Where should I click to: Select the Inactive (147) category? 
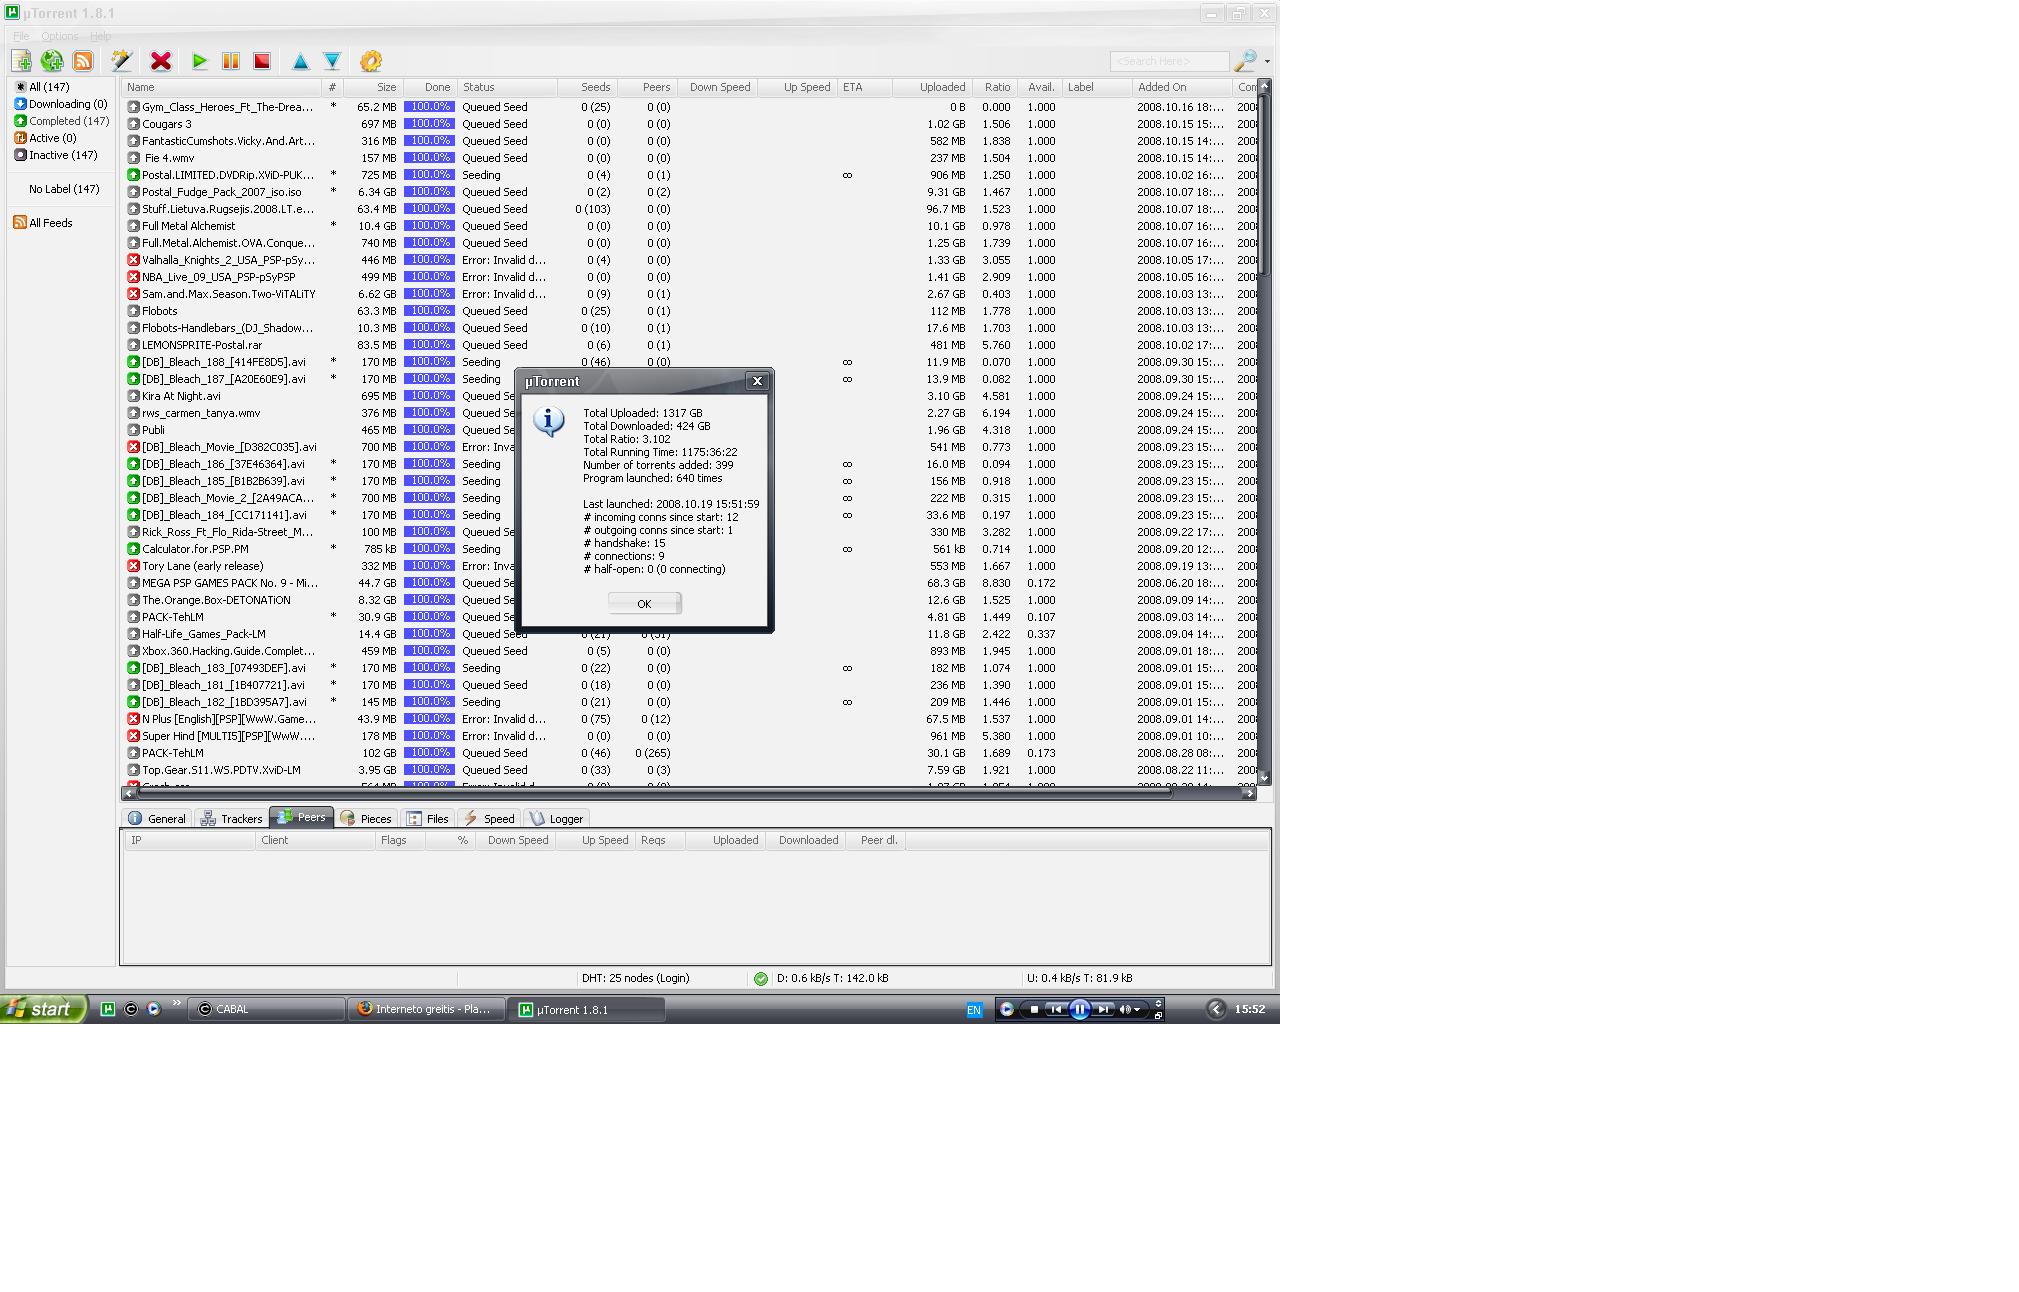tap(56, 155)
